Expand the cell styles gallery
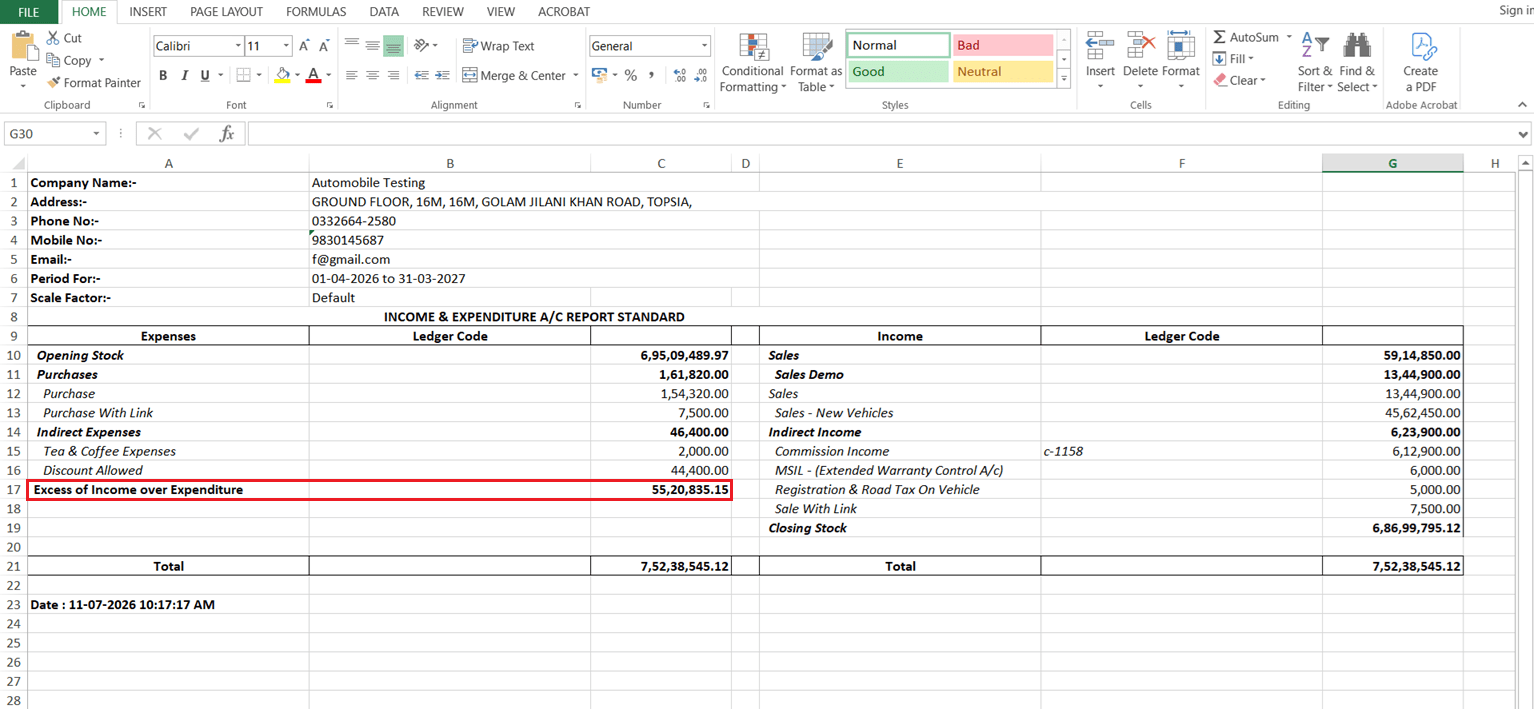Image resolution: width=1534 pixels, height=709 pixels. point(1064,79)
